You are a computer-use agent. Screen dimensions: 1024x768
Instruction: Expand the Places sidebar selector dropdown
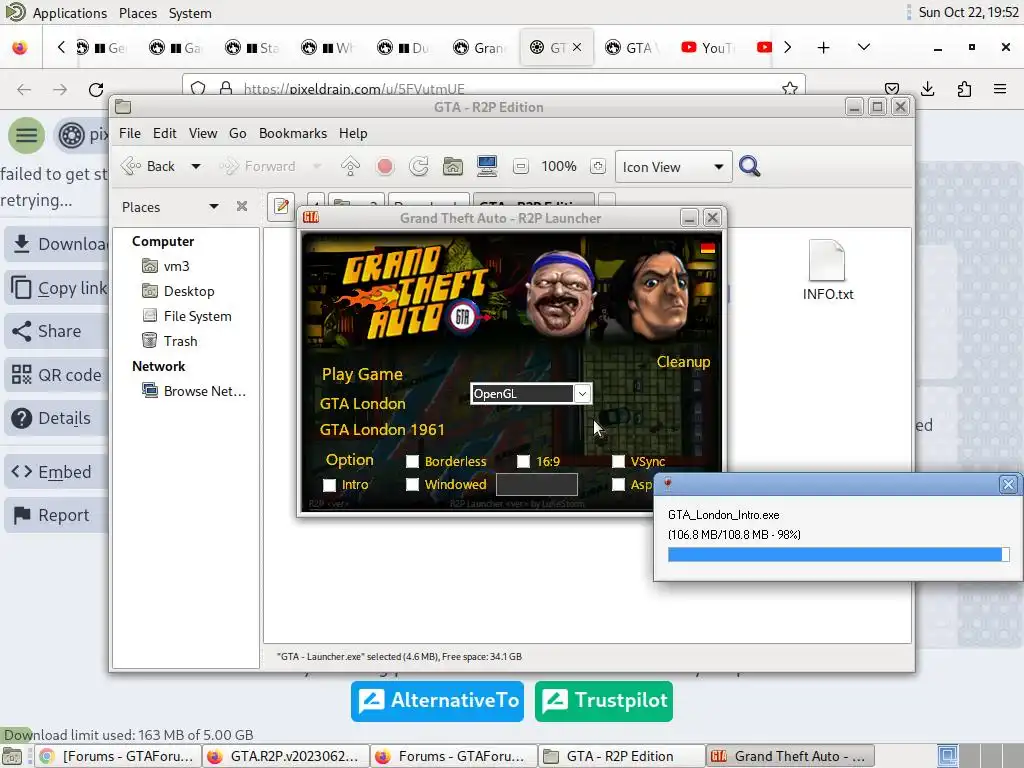coord(214,206)
